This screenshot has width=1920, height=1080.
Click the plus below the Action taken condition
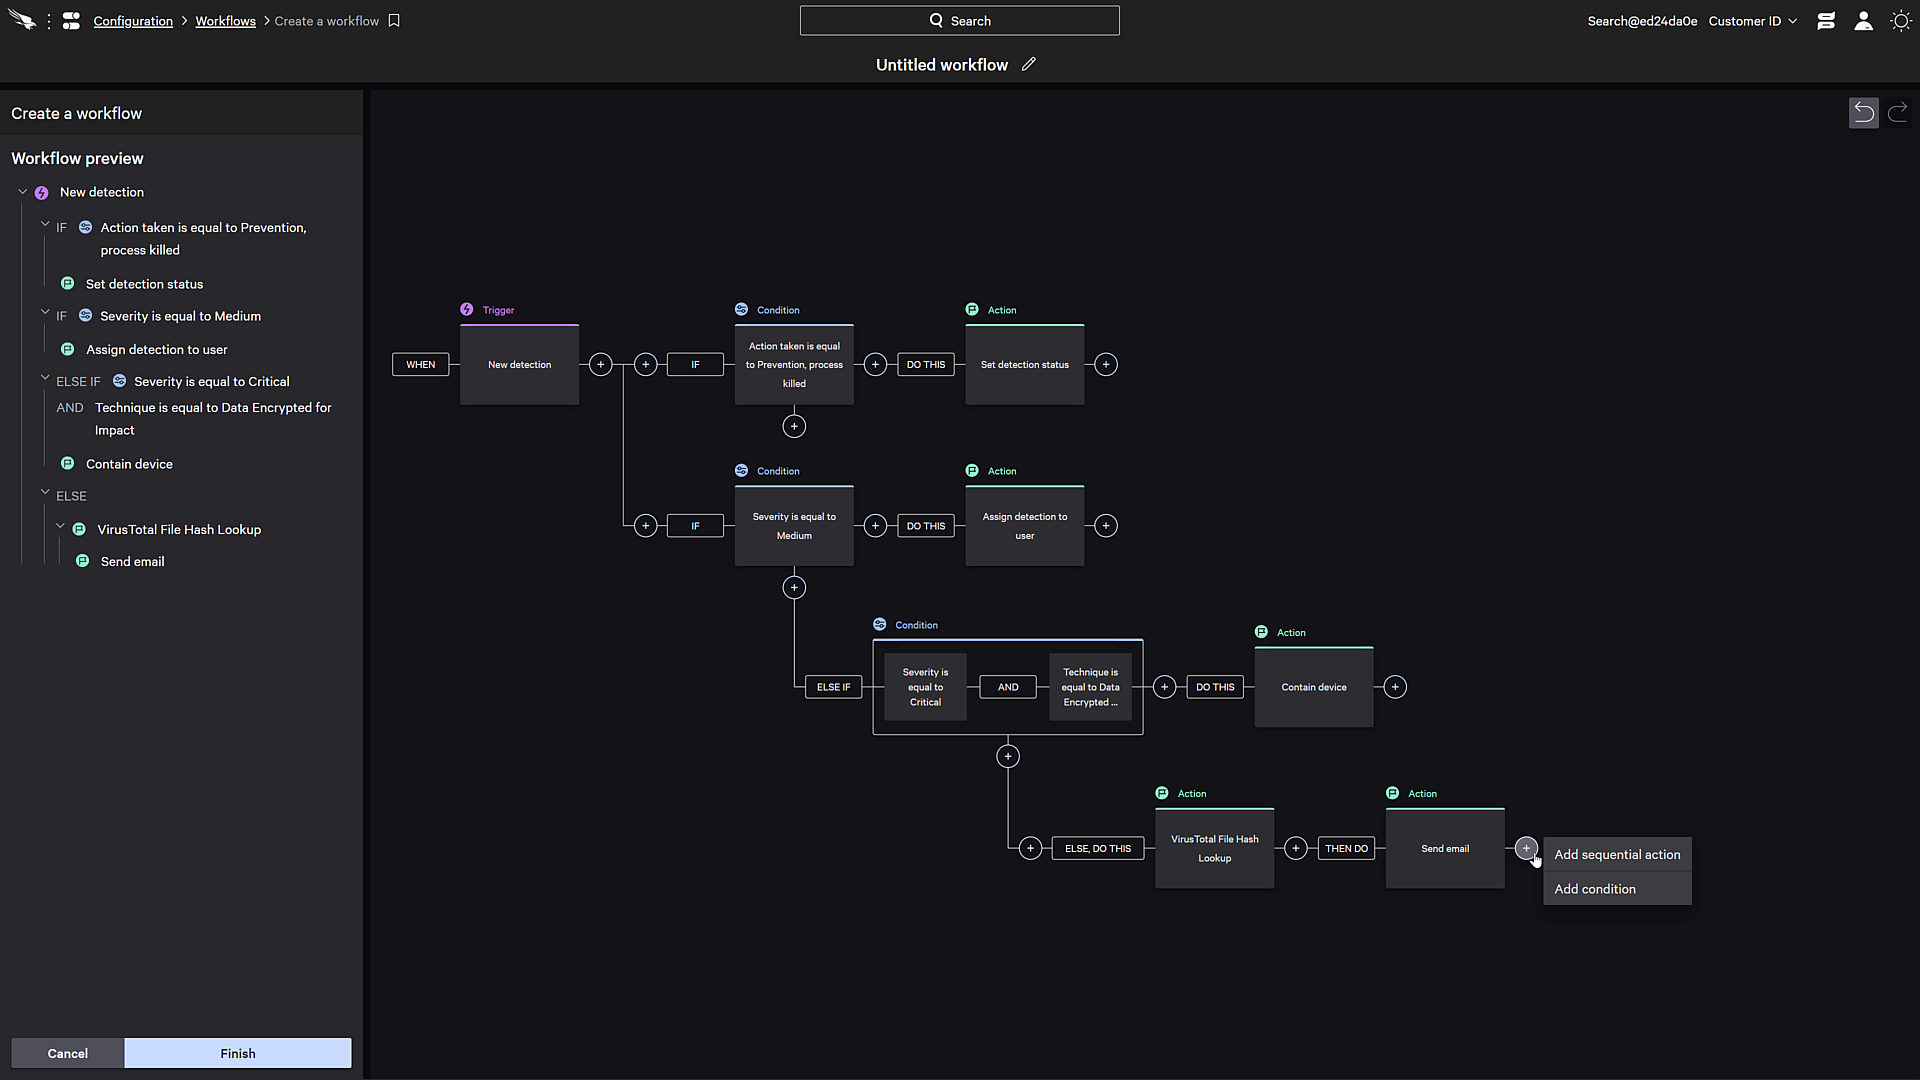coord(794,427)
